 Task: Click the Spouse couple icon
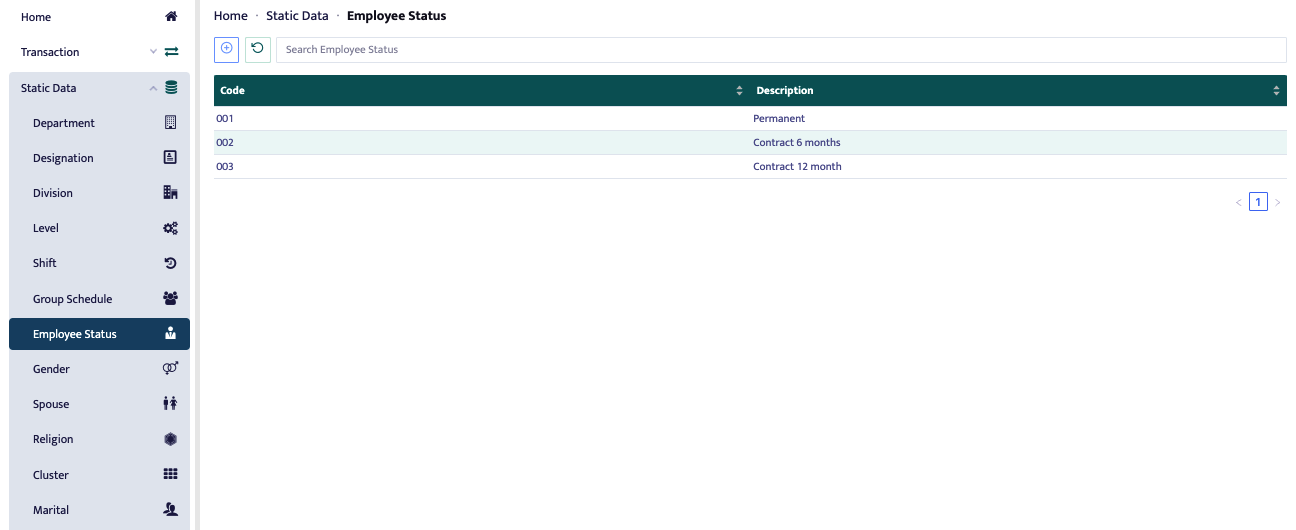click(170, 404)
